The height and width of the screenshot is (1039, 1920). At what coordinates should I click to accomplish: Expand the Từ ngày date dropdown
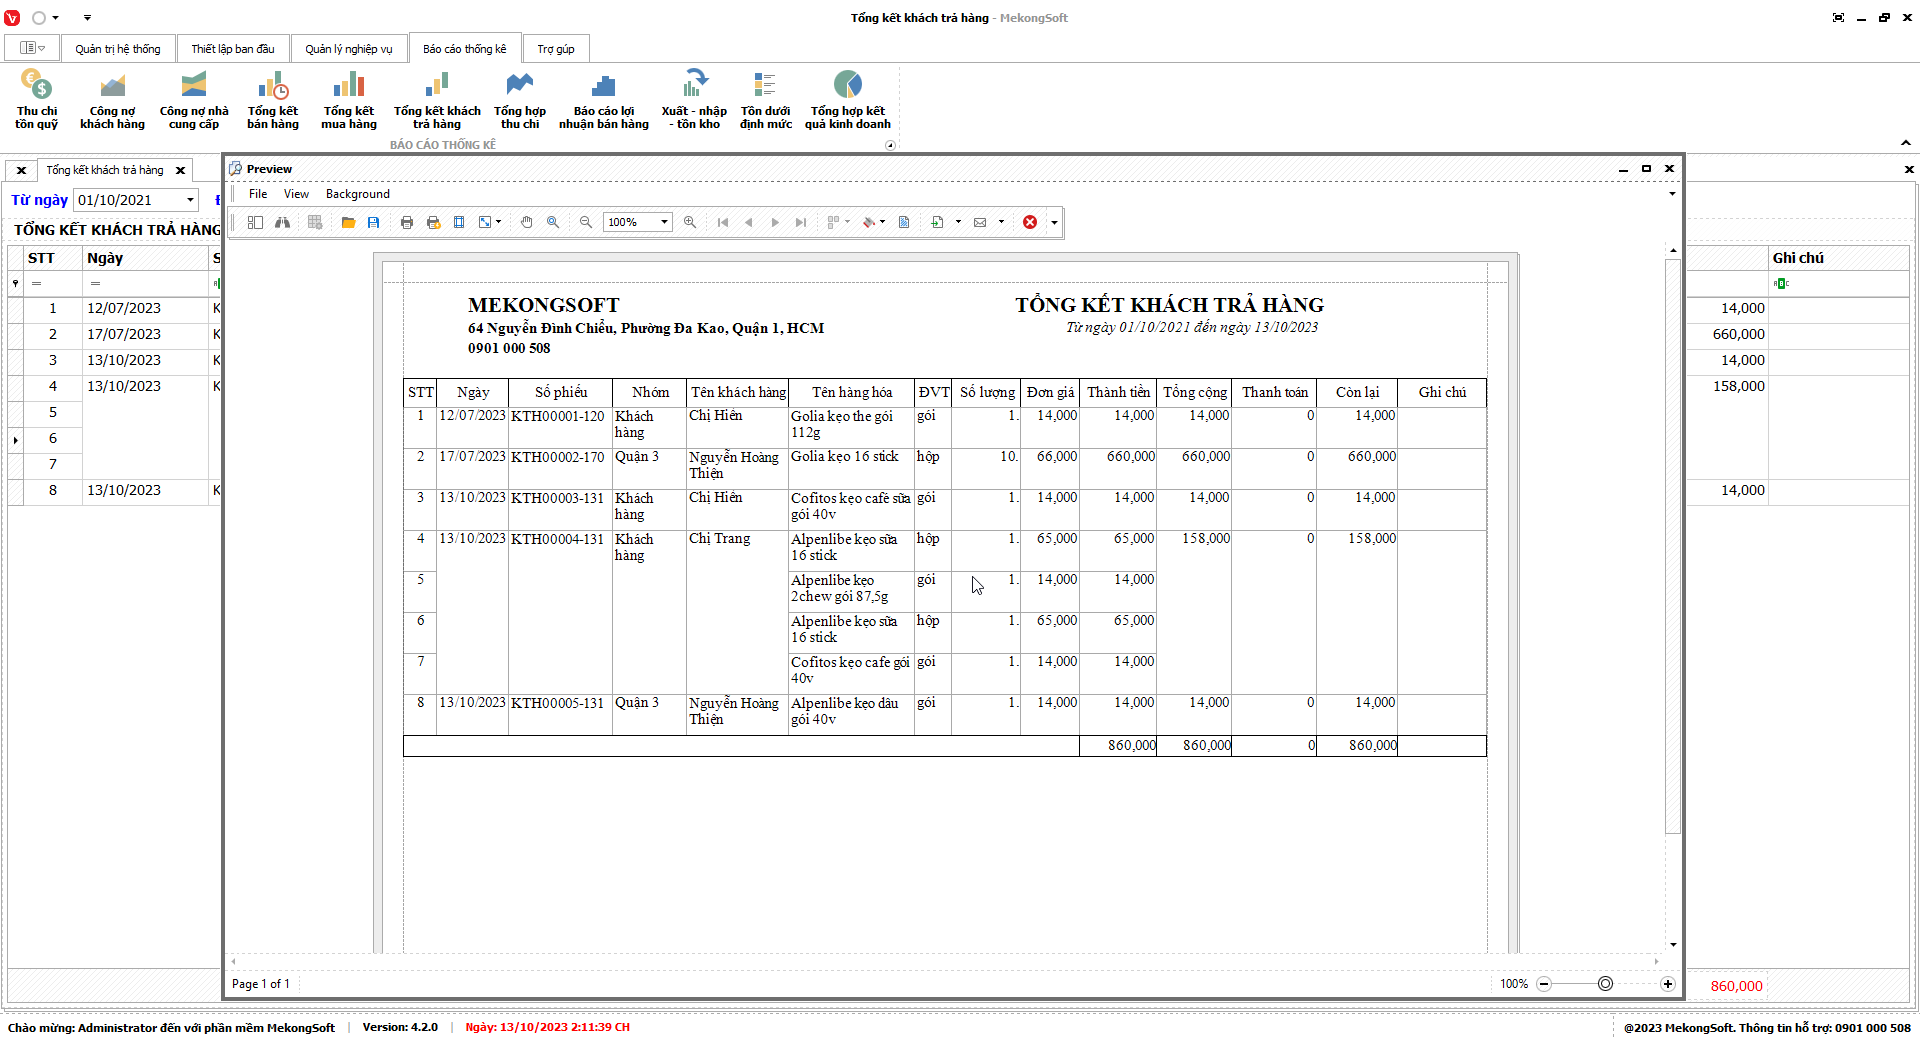[x=190, y=200]
